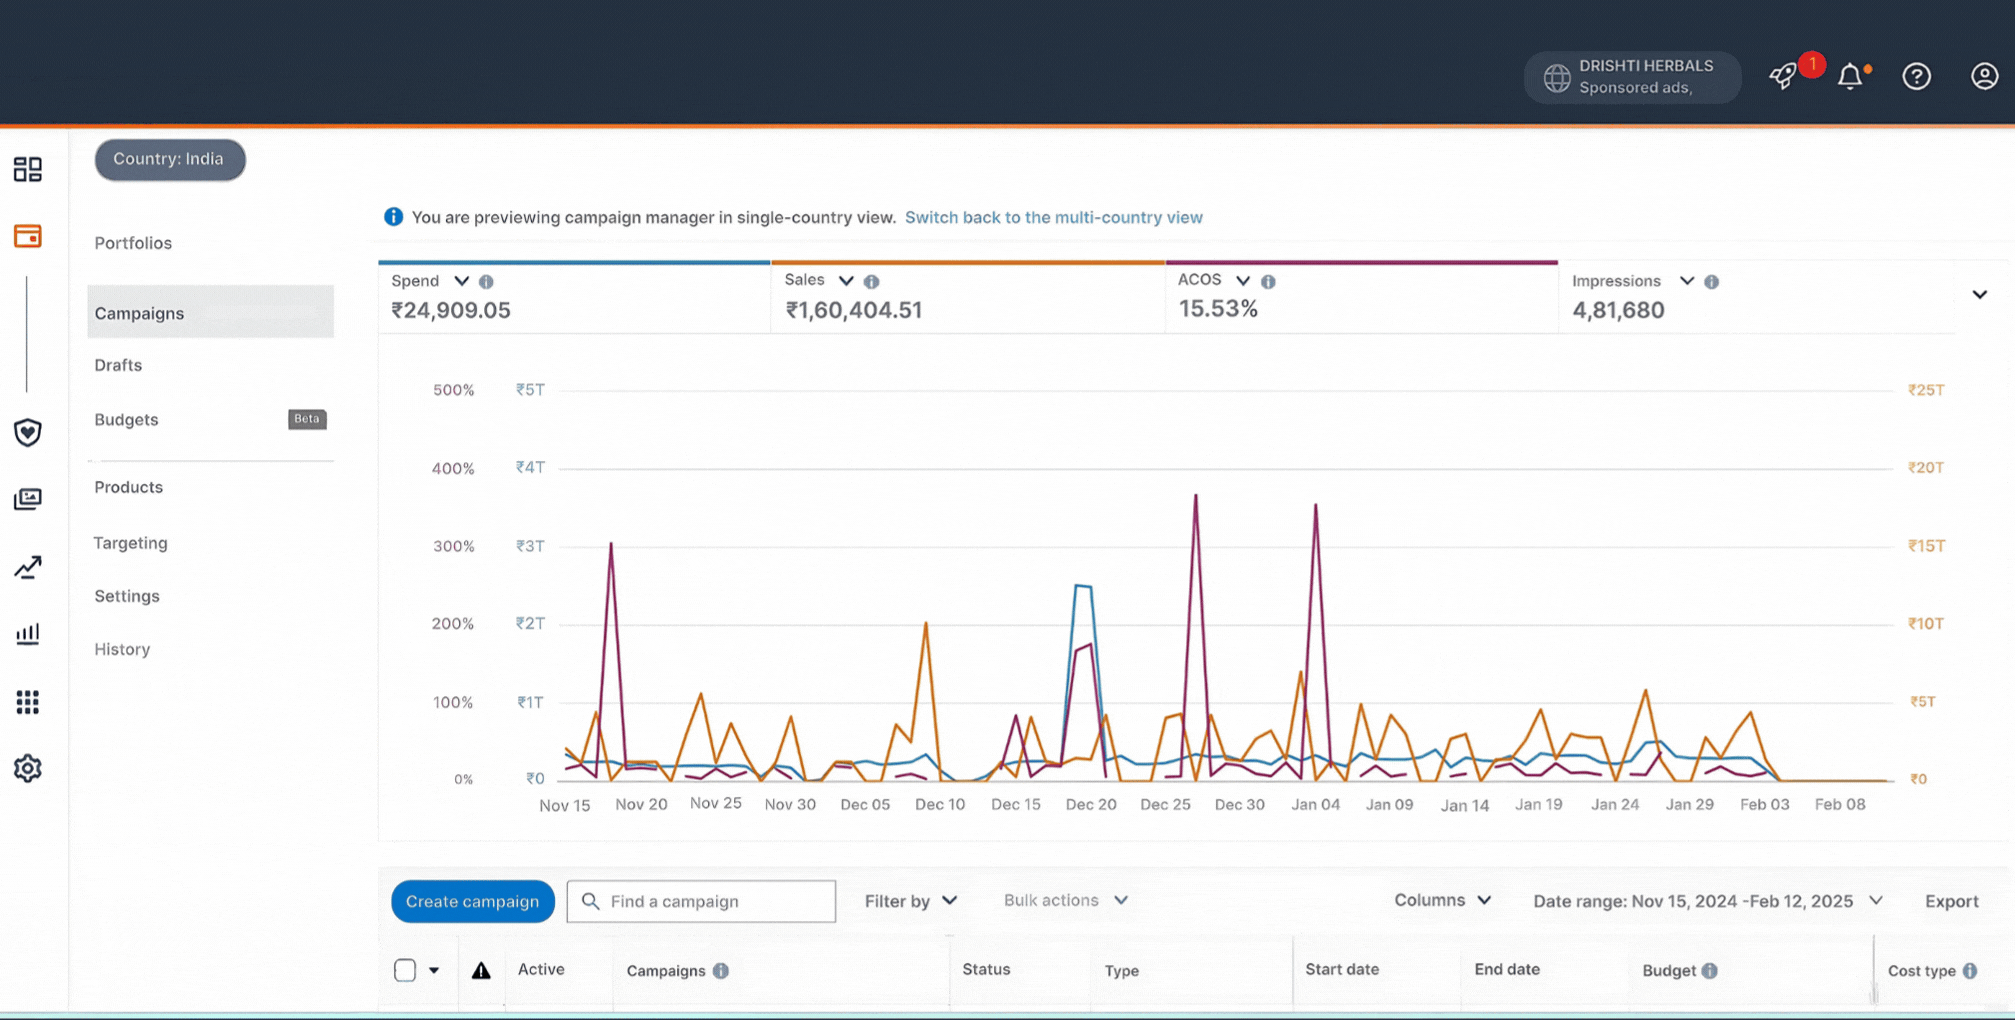Viewport: 2015px width, 1020px height.
Task: Expand the Spend metric dropdown
Action: pyautogui.click(x=461, y=281)
